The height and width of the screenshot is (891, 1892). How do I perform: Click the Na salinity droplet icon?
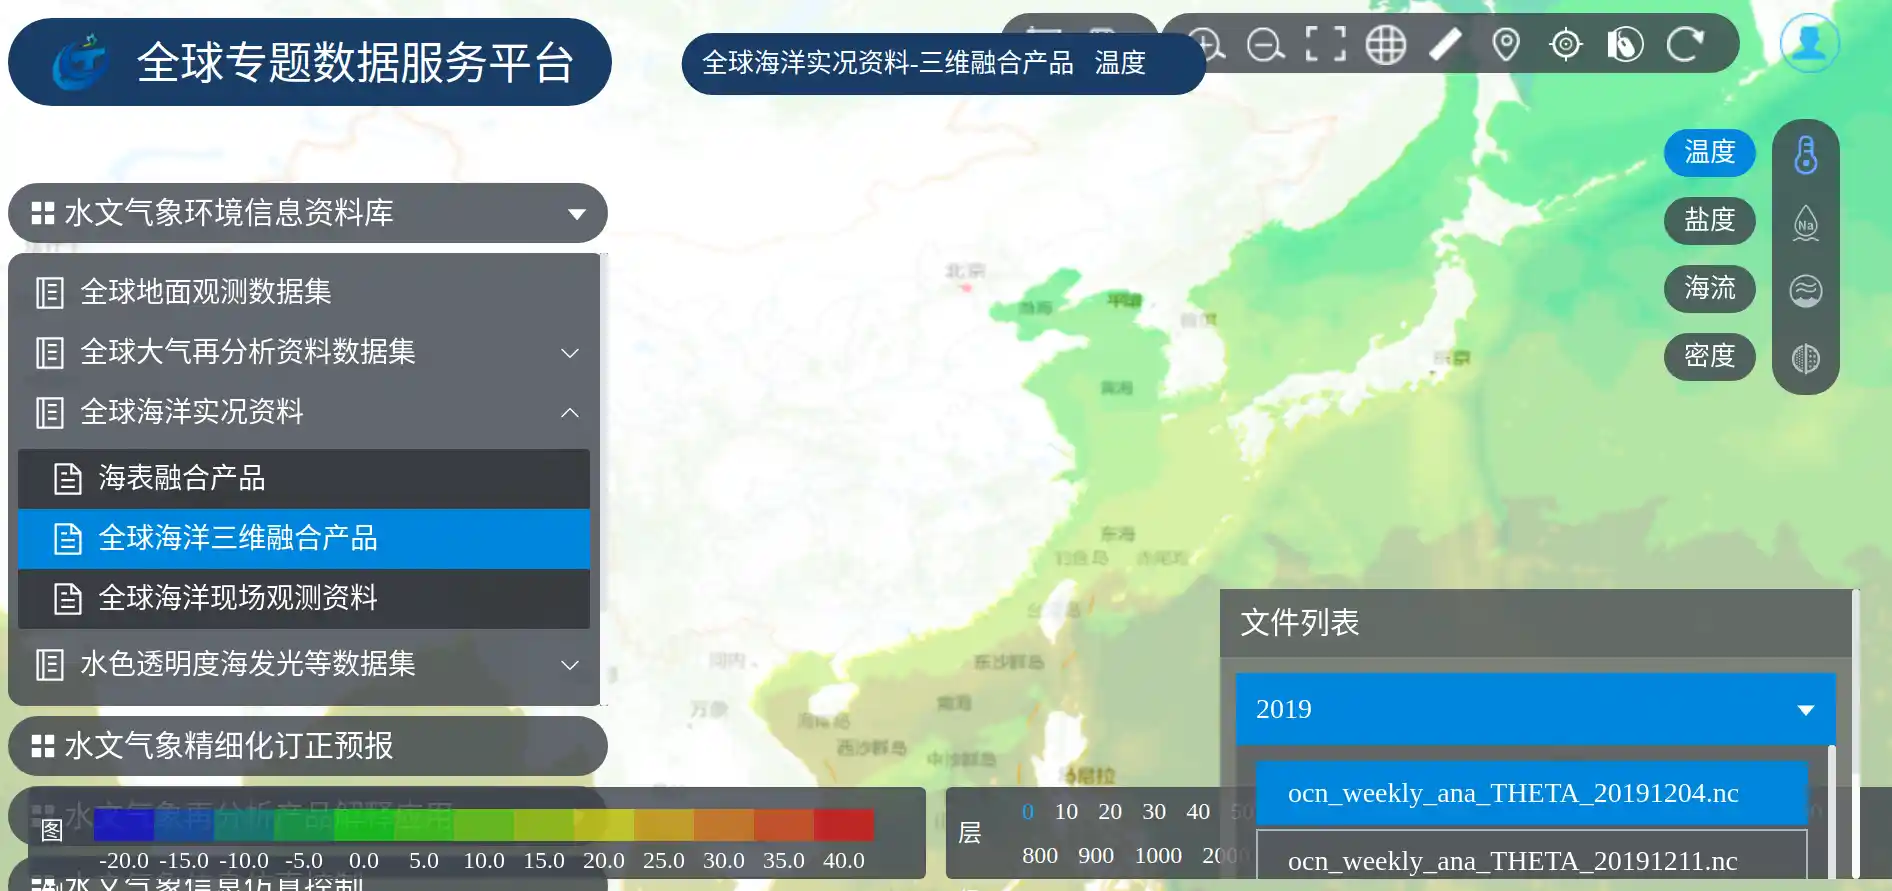[1806, 223]
